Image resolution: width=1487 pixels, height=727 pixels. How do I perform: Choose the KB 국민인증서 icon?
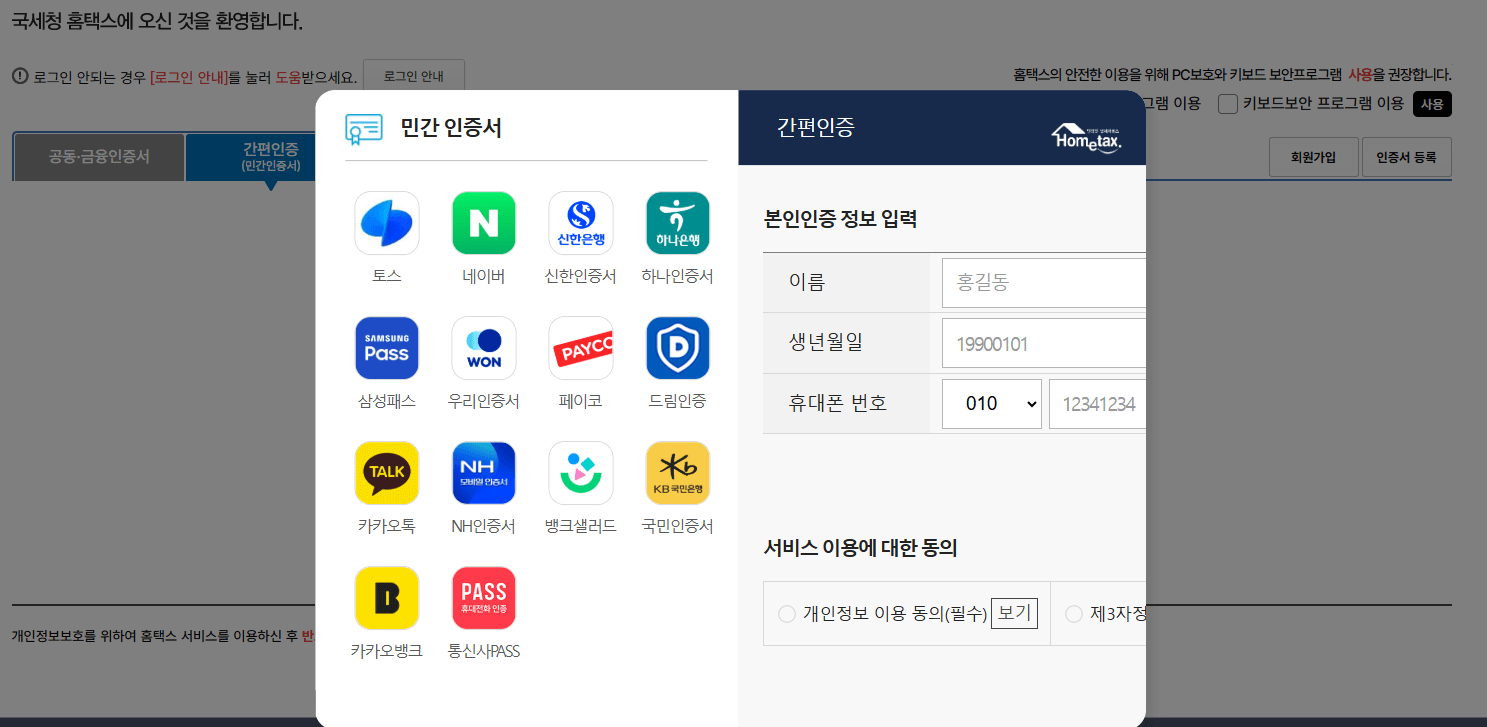677,472
